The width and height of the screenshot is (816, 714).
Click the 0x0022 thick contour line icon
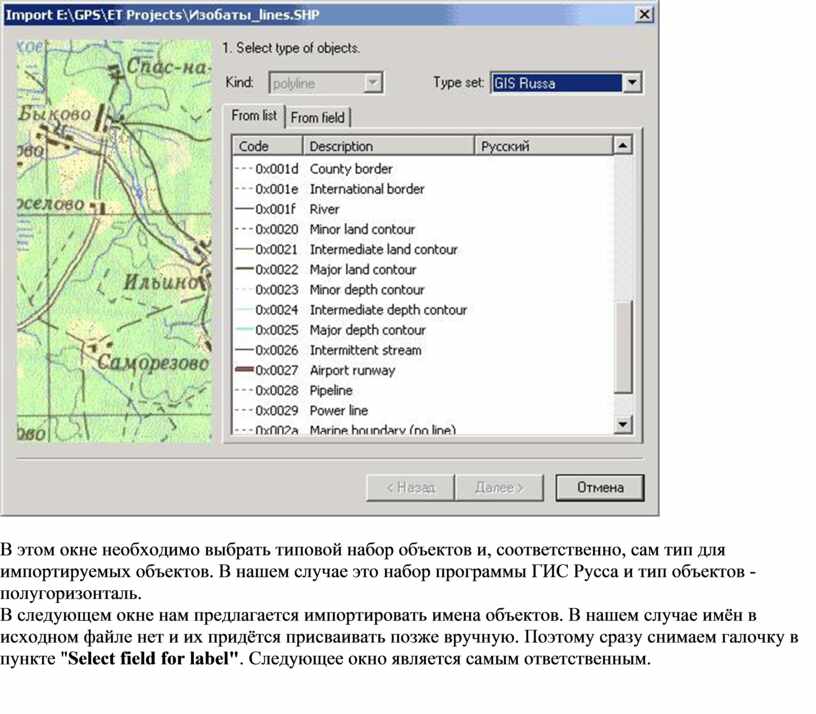tap(244, 270)
